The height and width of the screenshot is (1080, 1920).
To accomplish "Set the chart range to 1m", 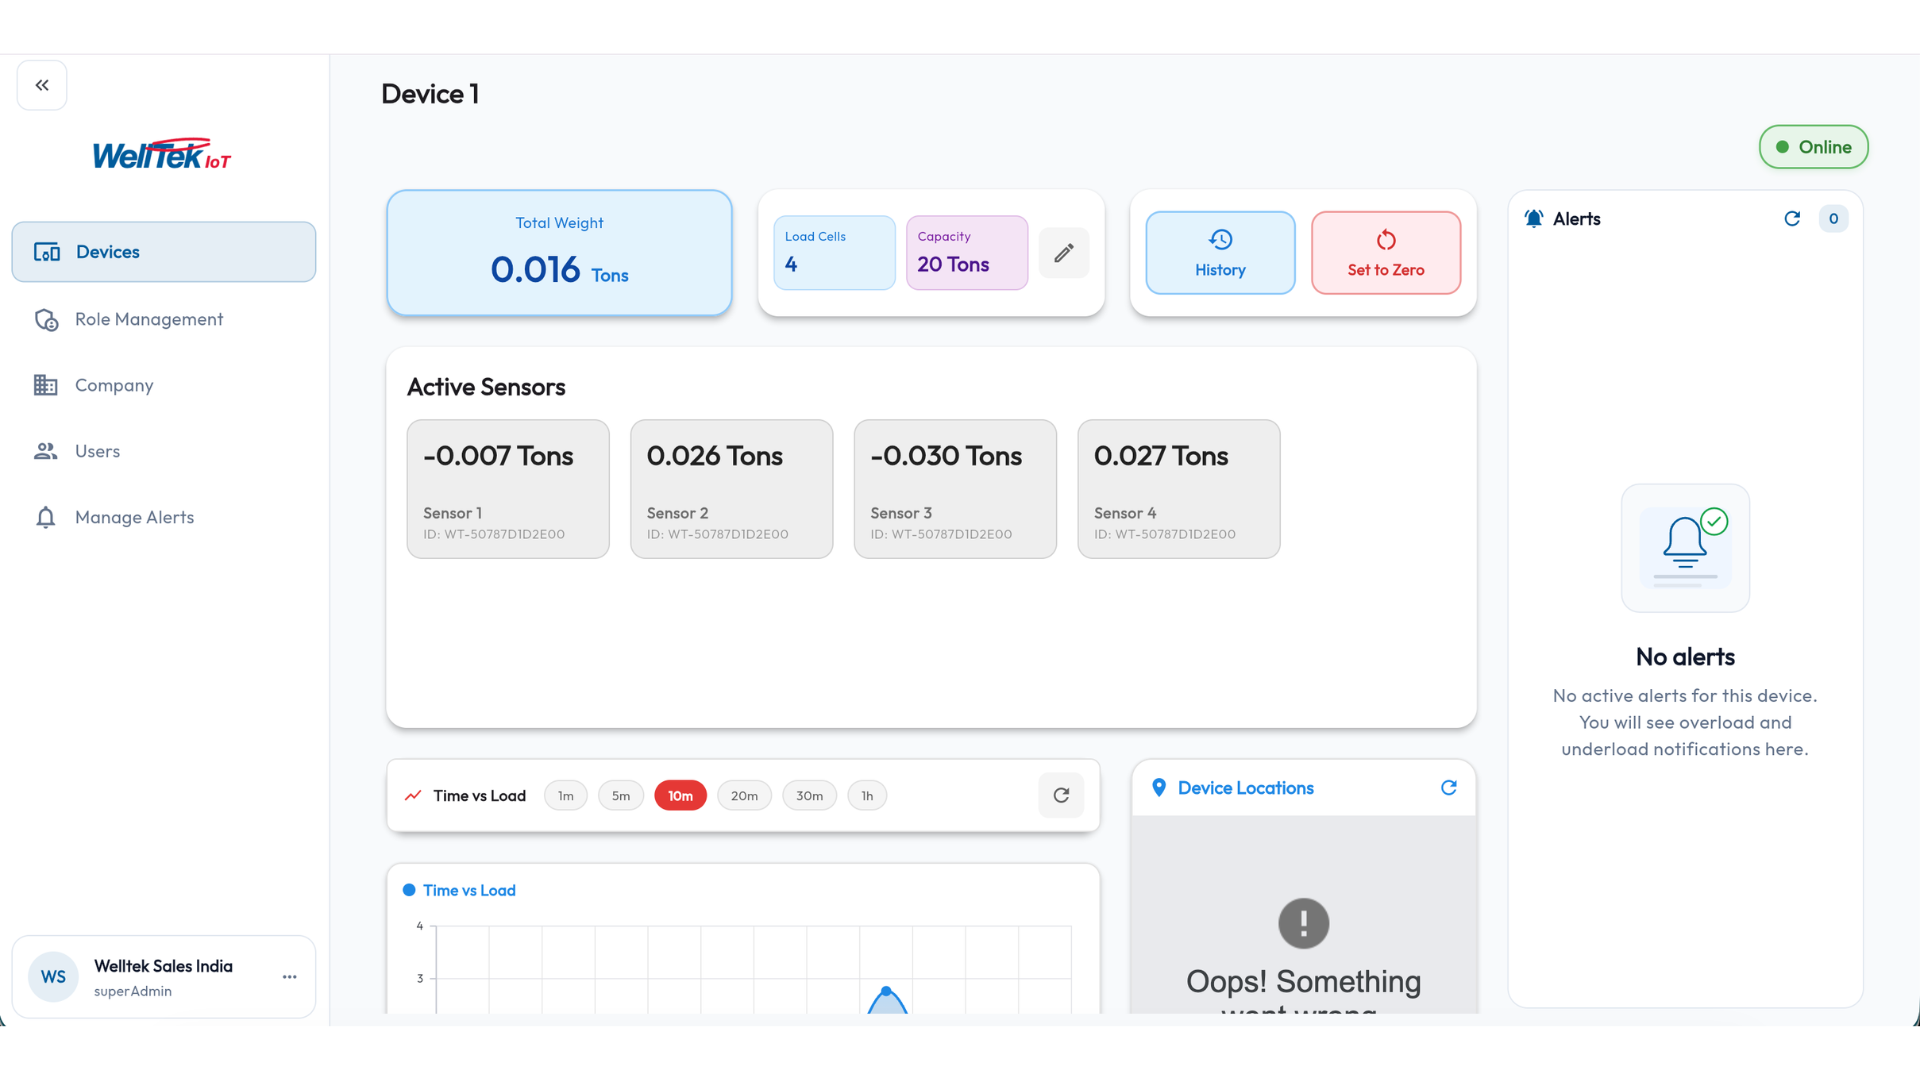I will [566, 796].
